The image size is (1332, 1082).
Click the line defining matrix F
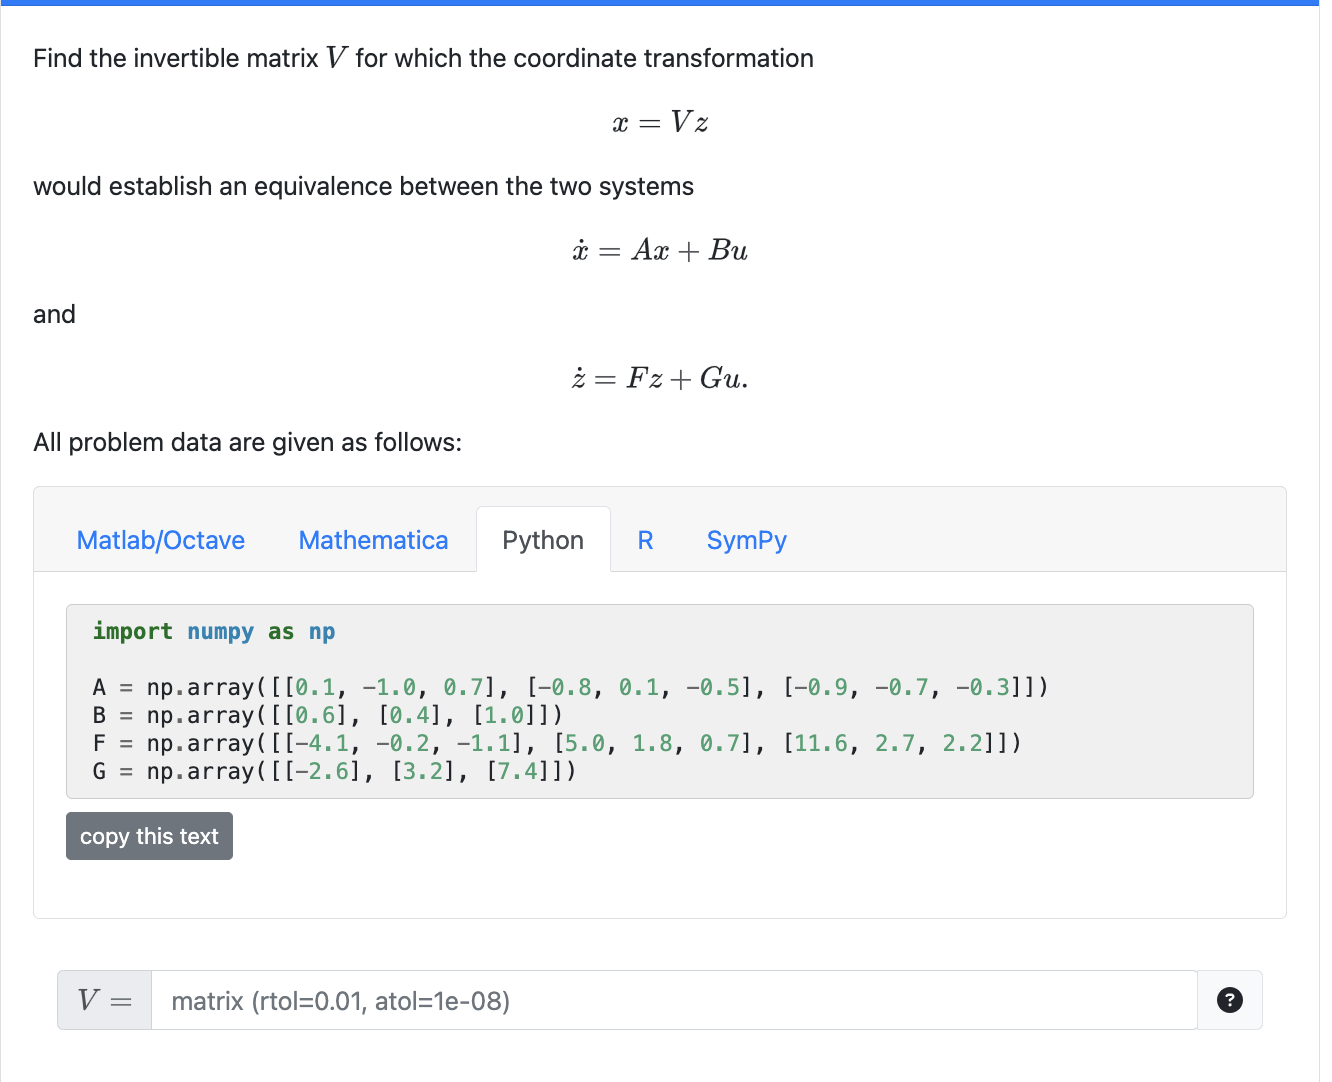point(555,743)
